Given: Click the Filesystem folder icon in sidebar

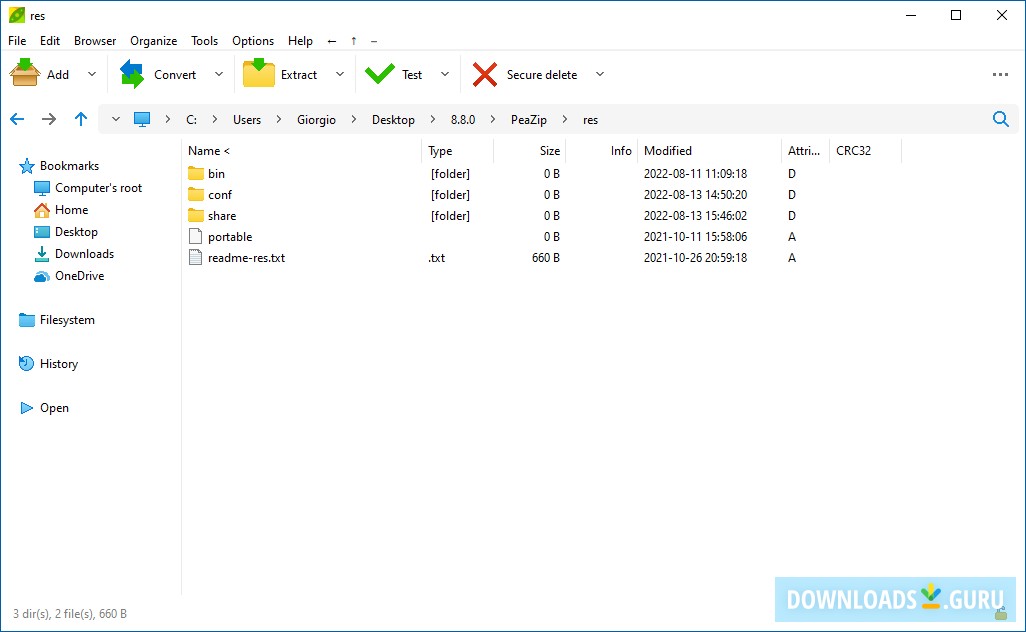Looking at the screenshot, I should pos(27,320).
